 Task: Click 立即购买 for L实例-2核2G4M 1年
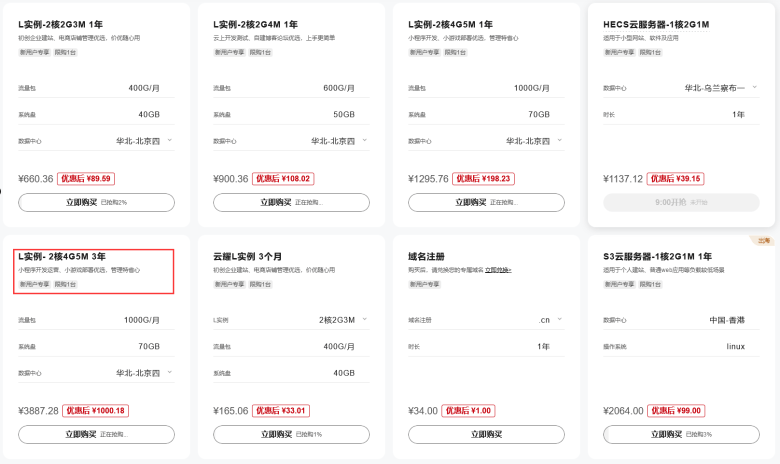coord(292,202)
